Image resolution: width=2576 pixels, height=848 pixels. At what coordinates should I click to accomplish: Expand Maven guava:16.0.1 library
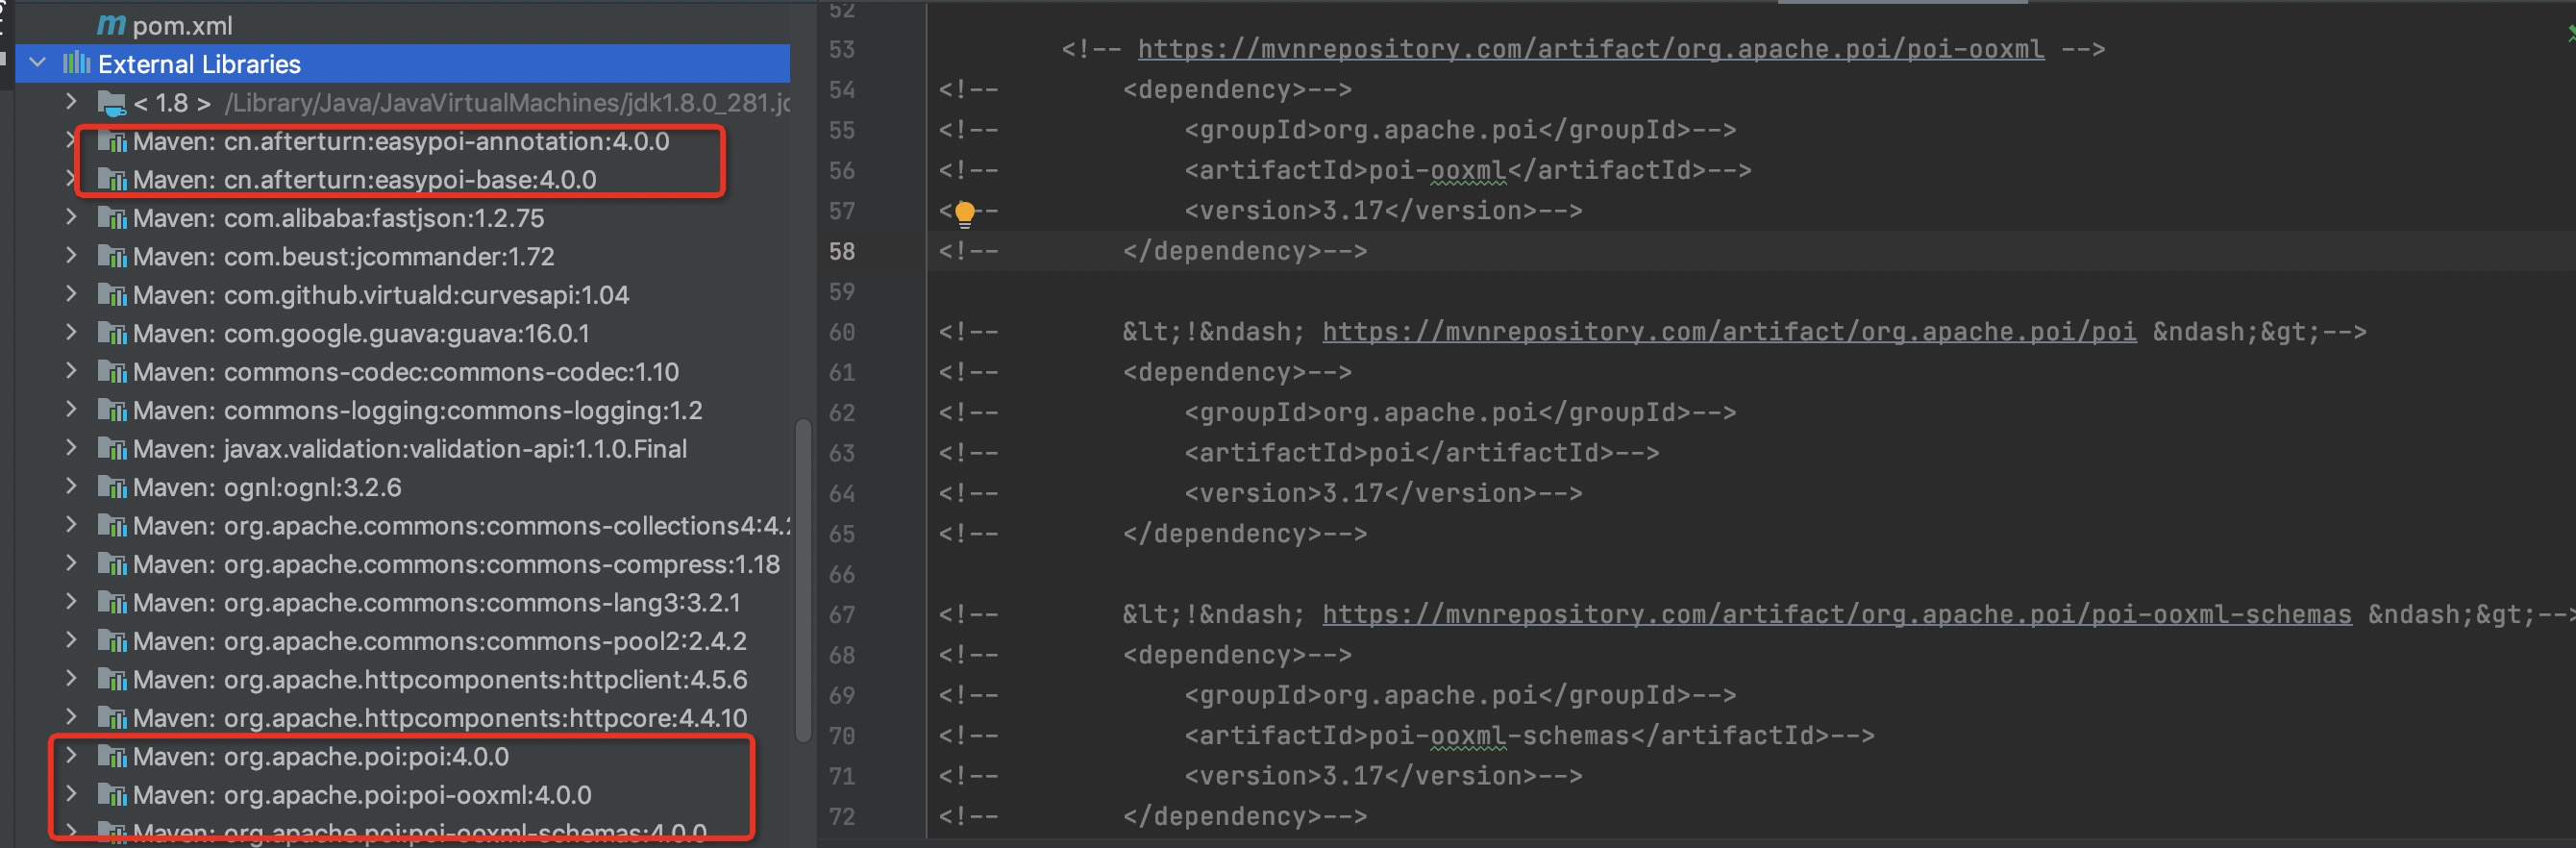(71, 332)
